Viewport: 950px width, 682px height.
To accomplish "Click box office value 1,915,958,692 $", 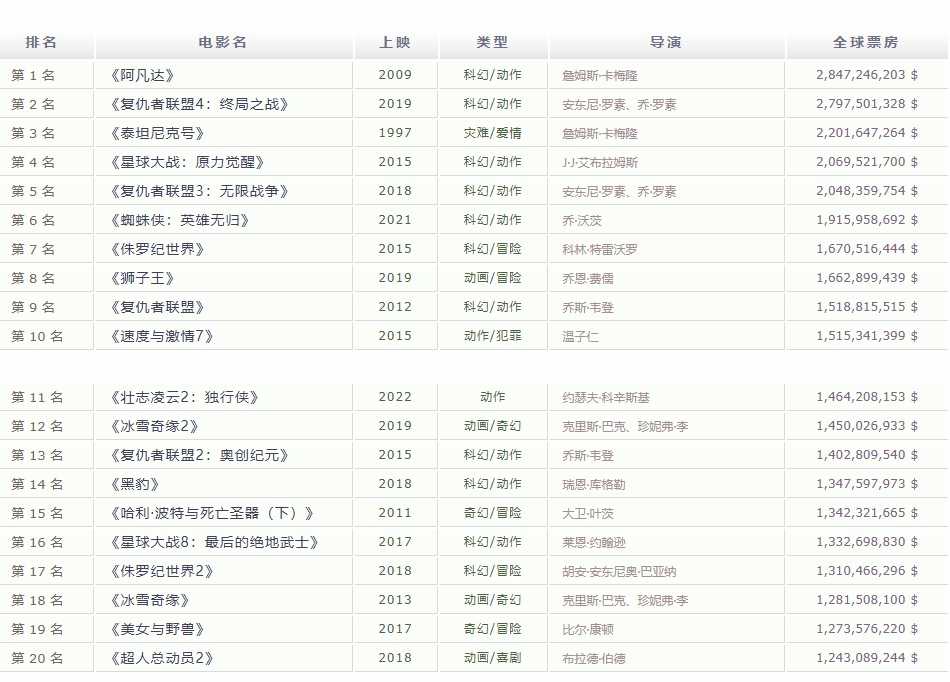I will click(x=867, y=220).
